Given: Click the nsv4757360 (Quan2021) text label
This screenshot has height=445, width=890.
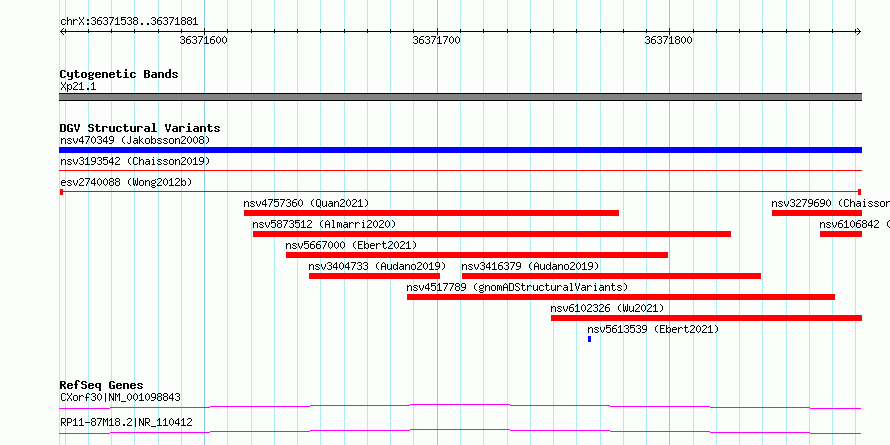Looking at the screenshot, I should point(306,203).
